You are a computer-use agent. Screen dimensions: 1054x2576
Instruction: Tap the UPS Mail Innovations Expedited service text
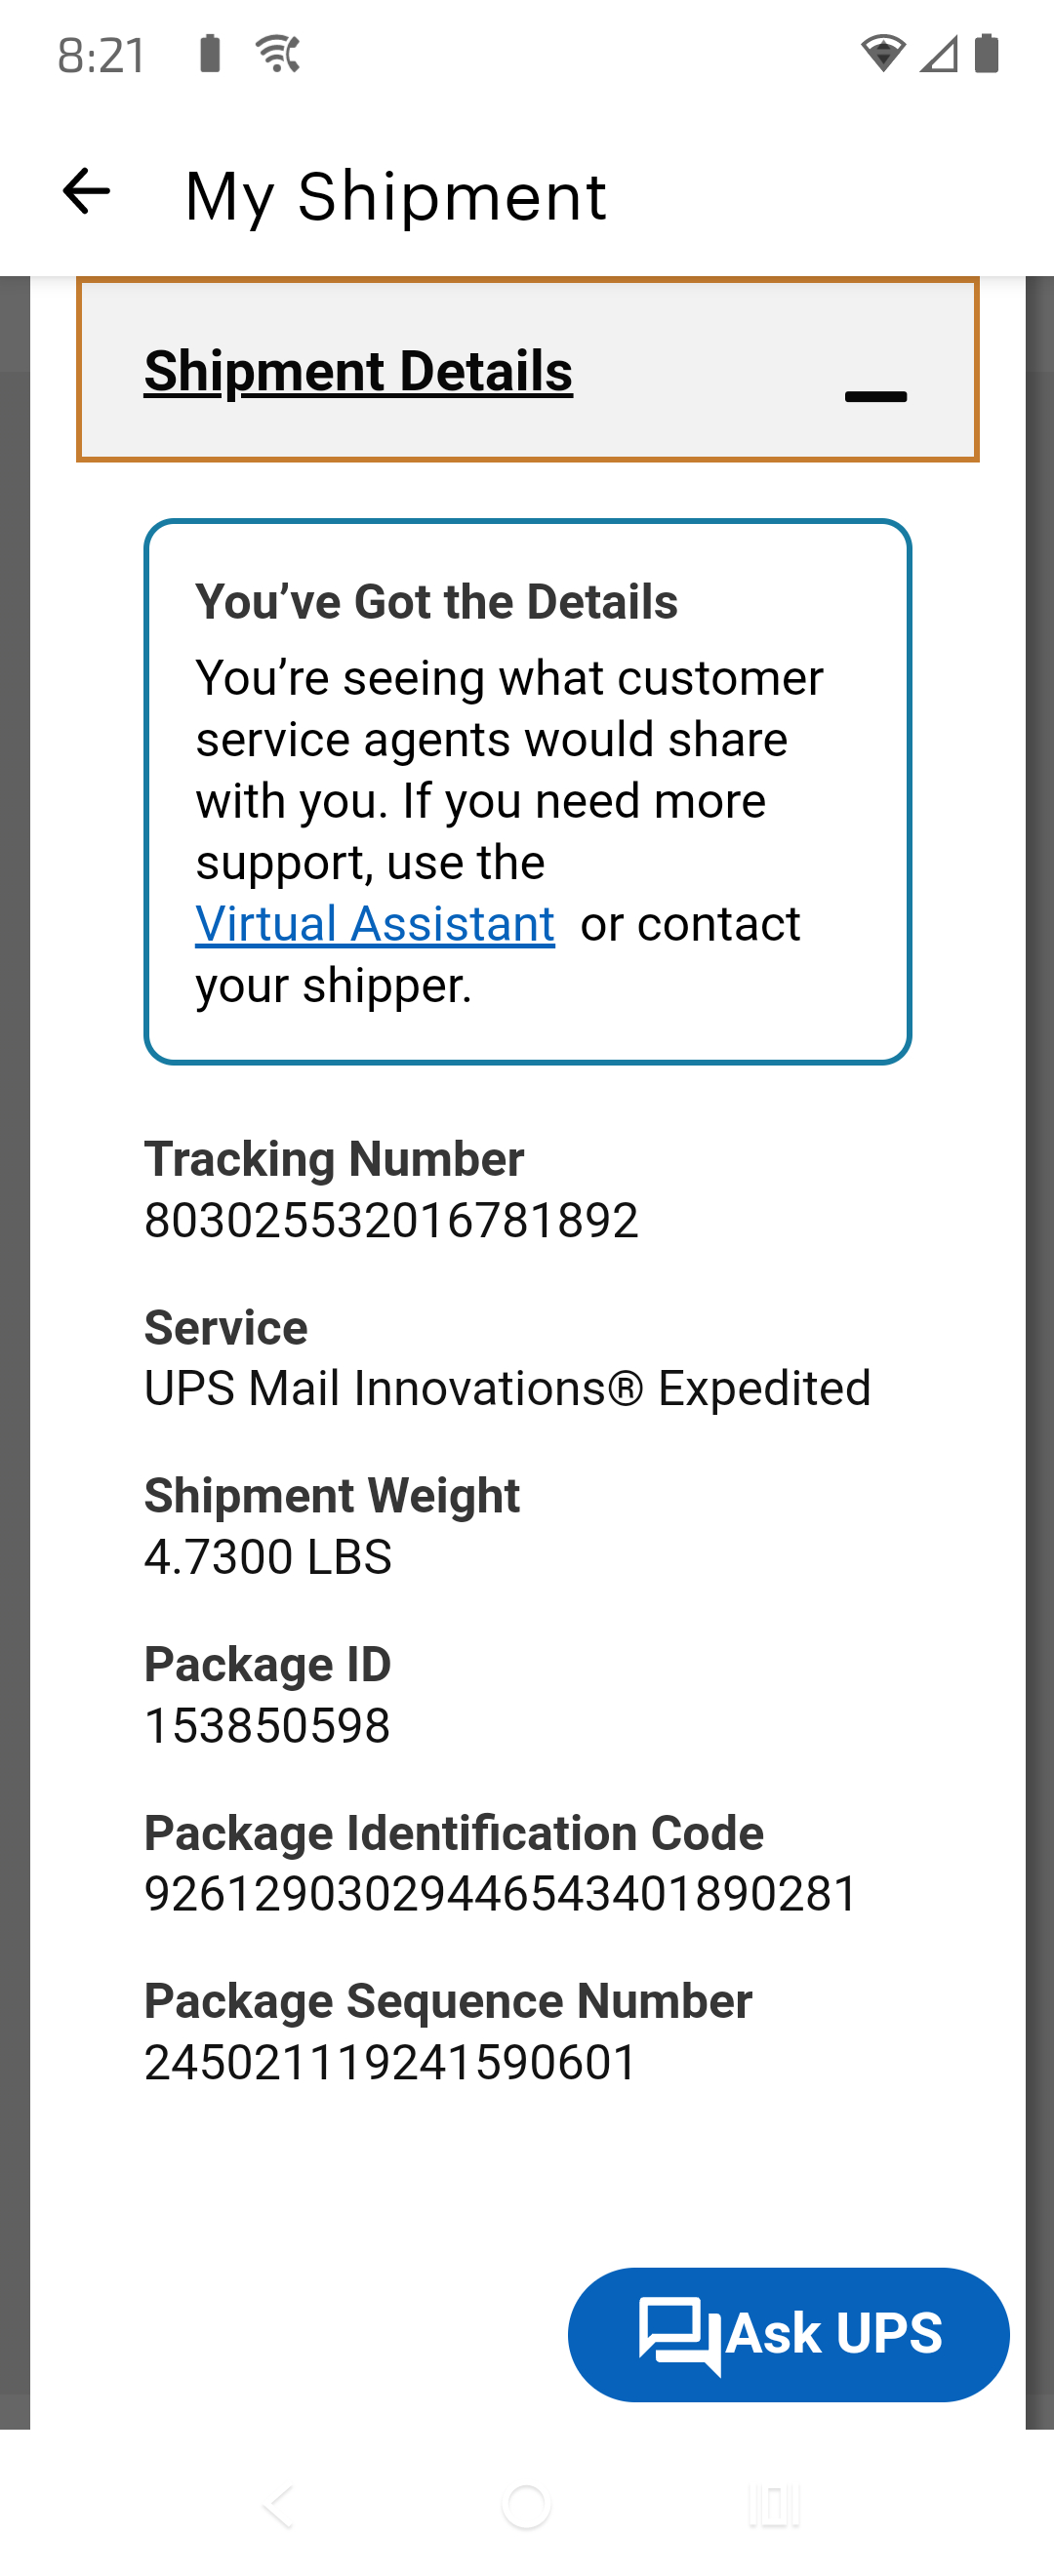(507, 1388)
